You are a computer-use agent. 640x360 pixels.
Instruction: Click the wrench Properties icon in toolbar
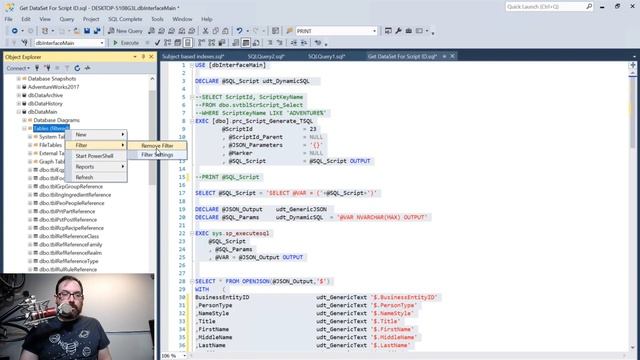coord(398,31)
